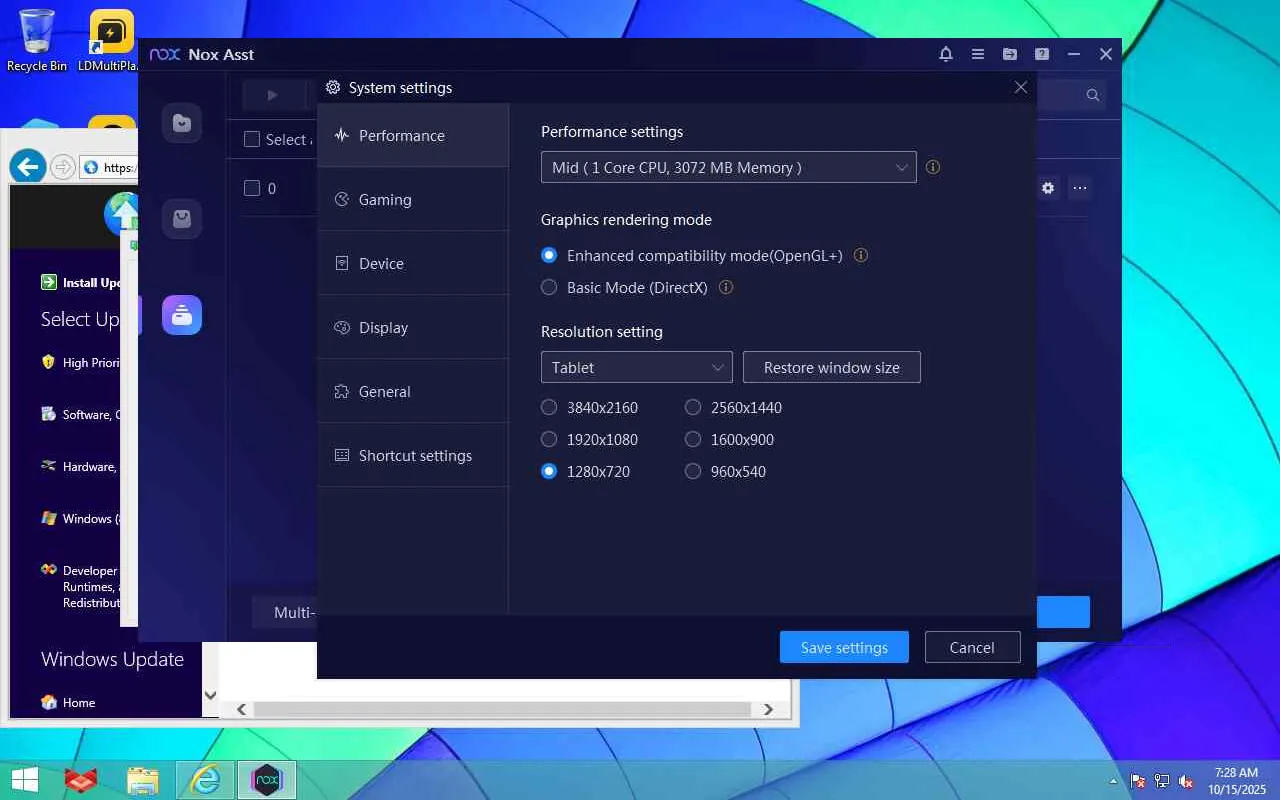Tick the Select all checkbox in Nox
Image resolution: width=1280 pixels, height=800 pixels.
point(252,139)
